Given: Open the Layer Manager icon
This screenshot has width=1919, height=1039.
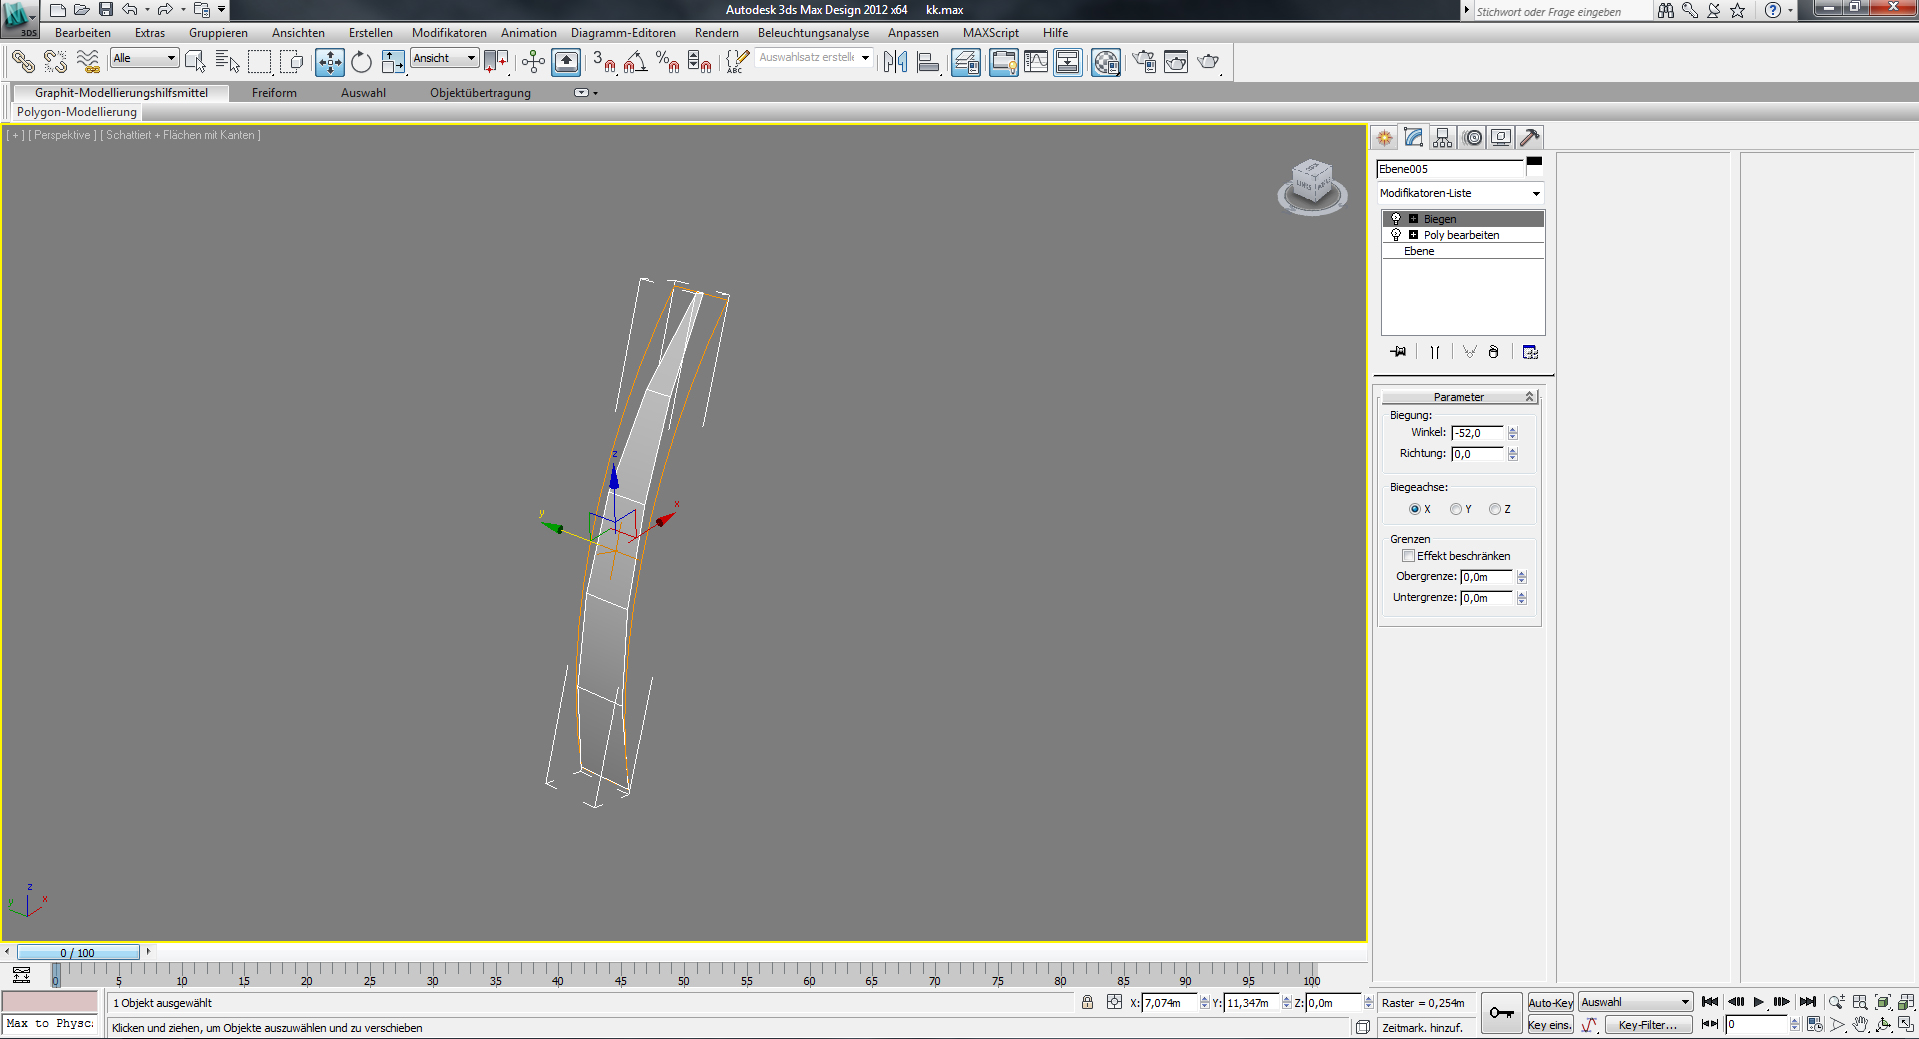Looking at the screenshot, I should 966,62.
